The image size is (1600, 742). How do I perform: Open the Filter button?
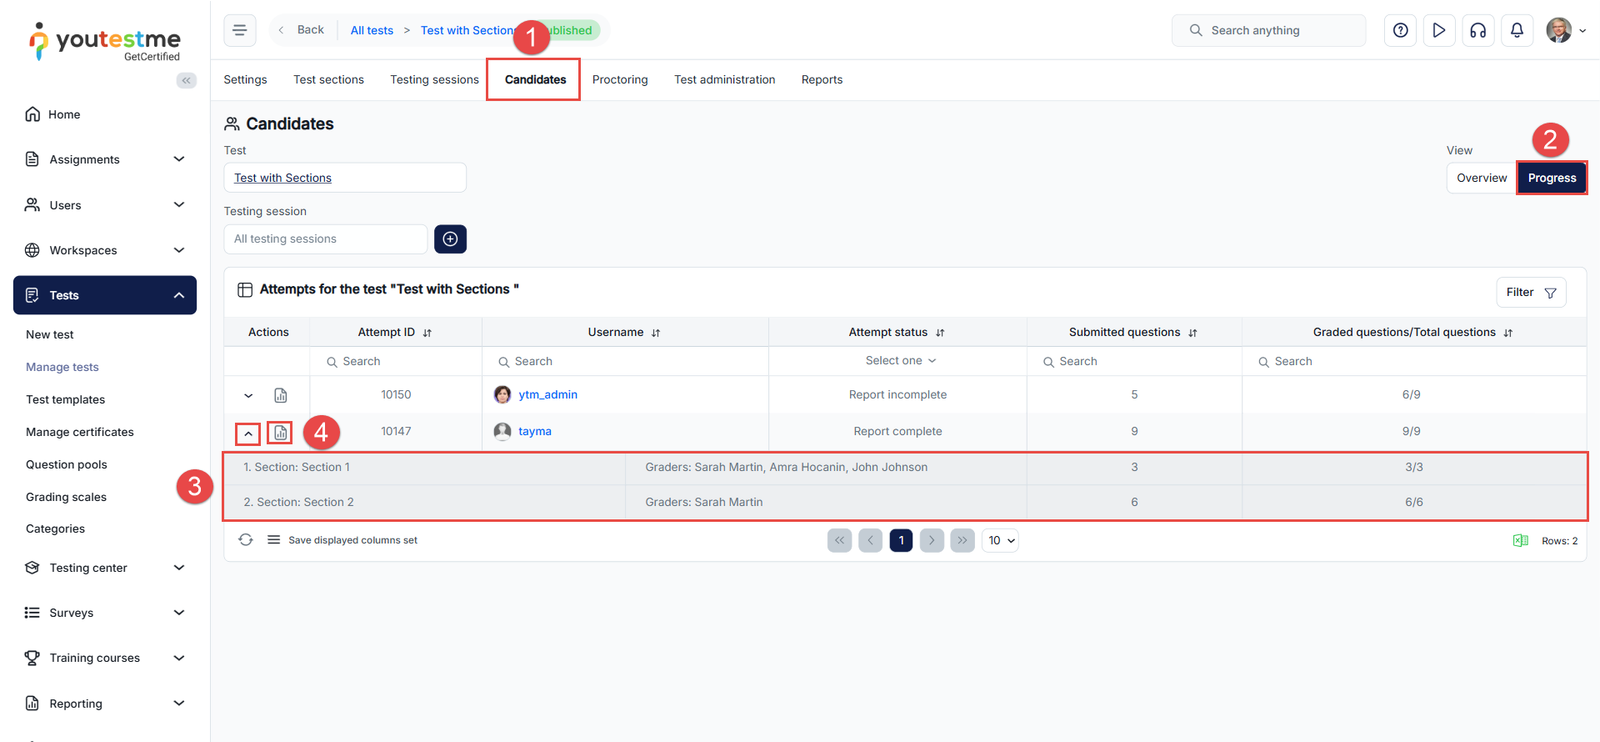click(1530, 292)
